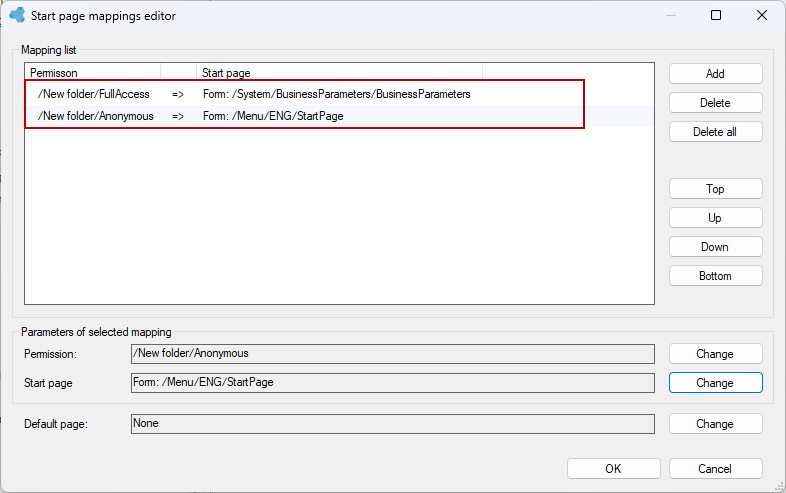Screen dimensions: 786x493
Task: Cancel the mappings editor dialog
Action: [x=715, y=468]
